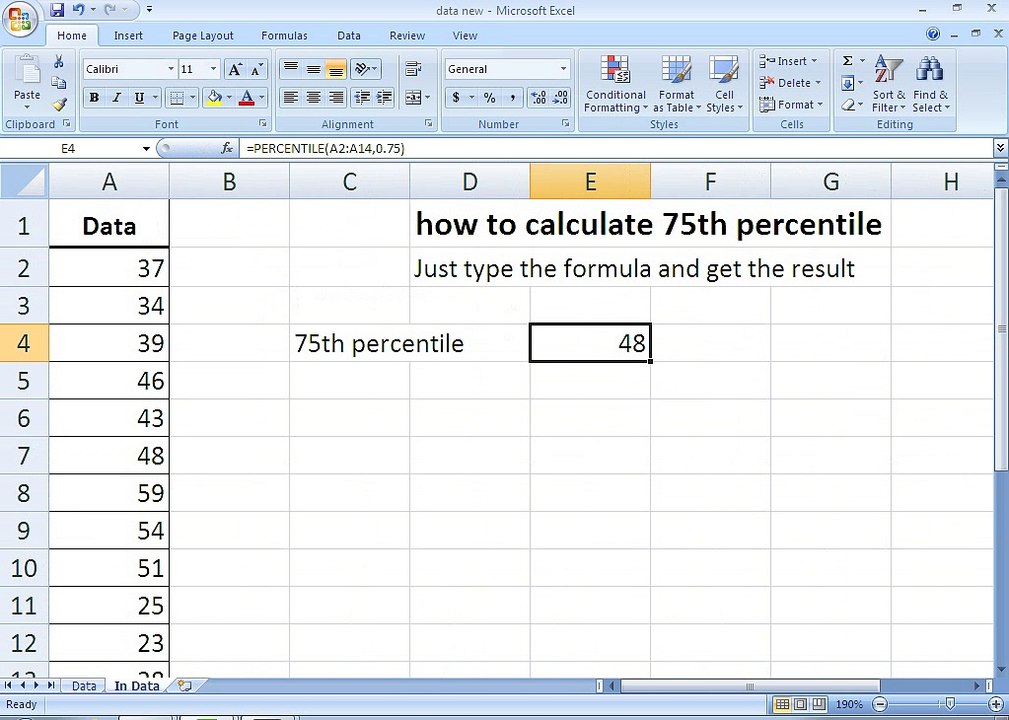Screen dimensions: 1009x720
Task: Click the Delete cells button
Action: pyautogui.click(x=790, y=83)
